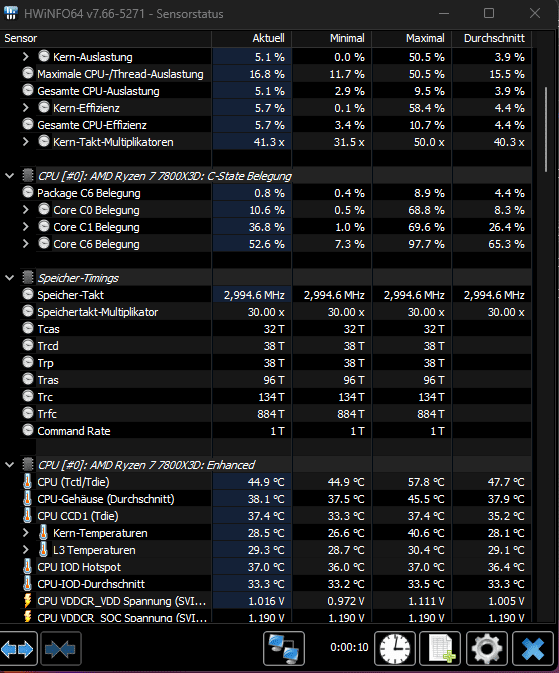Viewport: 559px width, 673px height.
Task: Click the Aktuell column header
Action: (252, 38)
